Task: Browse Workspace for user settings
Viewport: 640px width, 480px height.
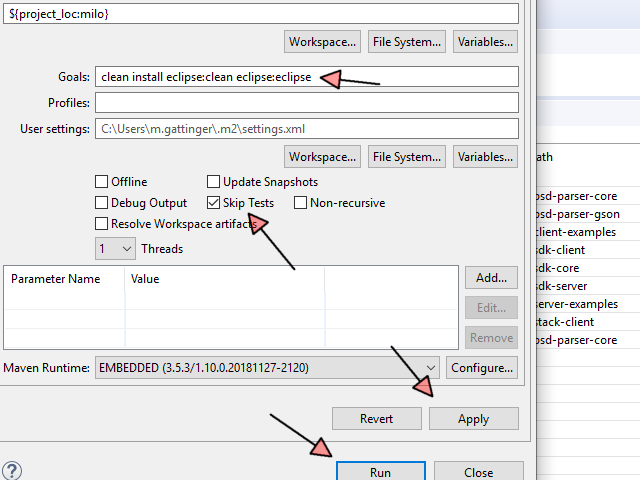Action: click(x=322, y=157)
